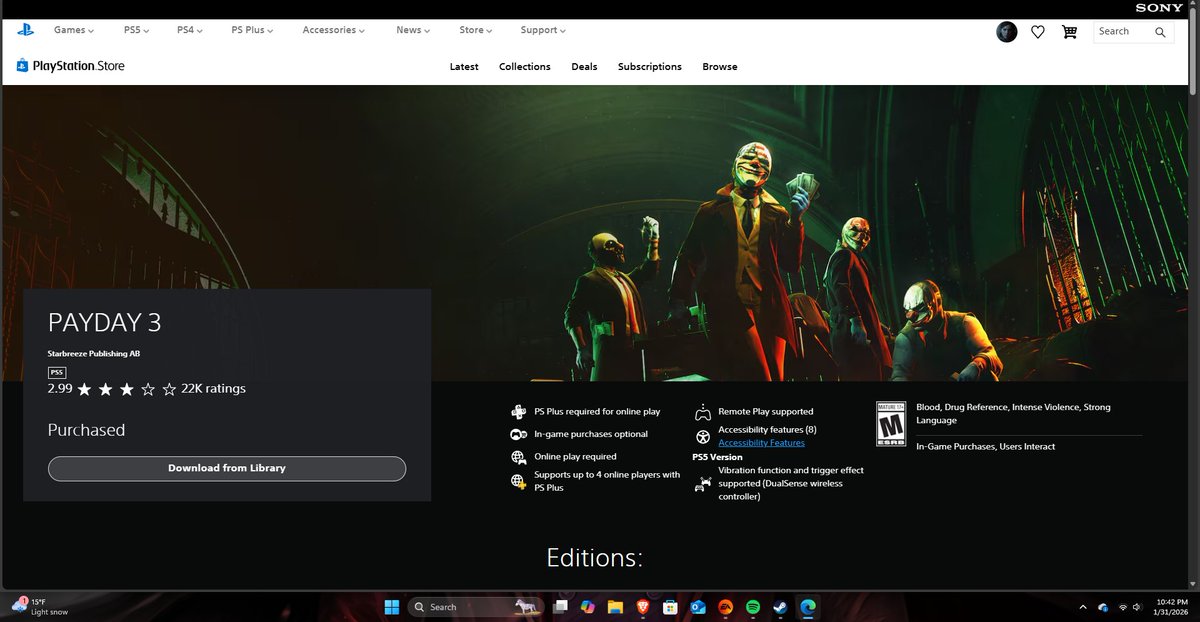Viewport: 1200px width, 622px height.
Task: Click the Purchased status text
Action: [86, 430]
